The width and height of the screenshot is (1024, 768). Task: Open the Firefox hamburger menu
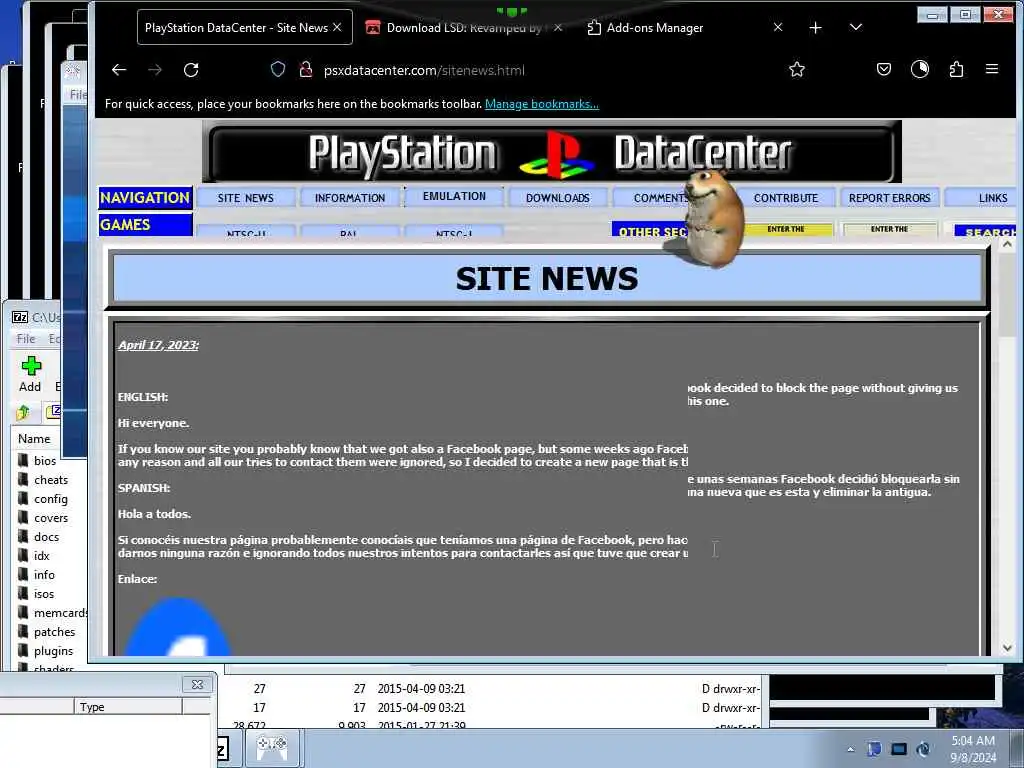[991, 69]
